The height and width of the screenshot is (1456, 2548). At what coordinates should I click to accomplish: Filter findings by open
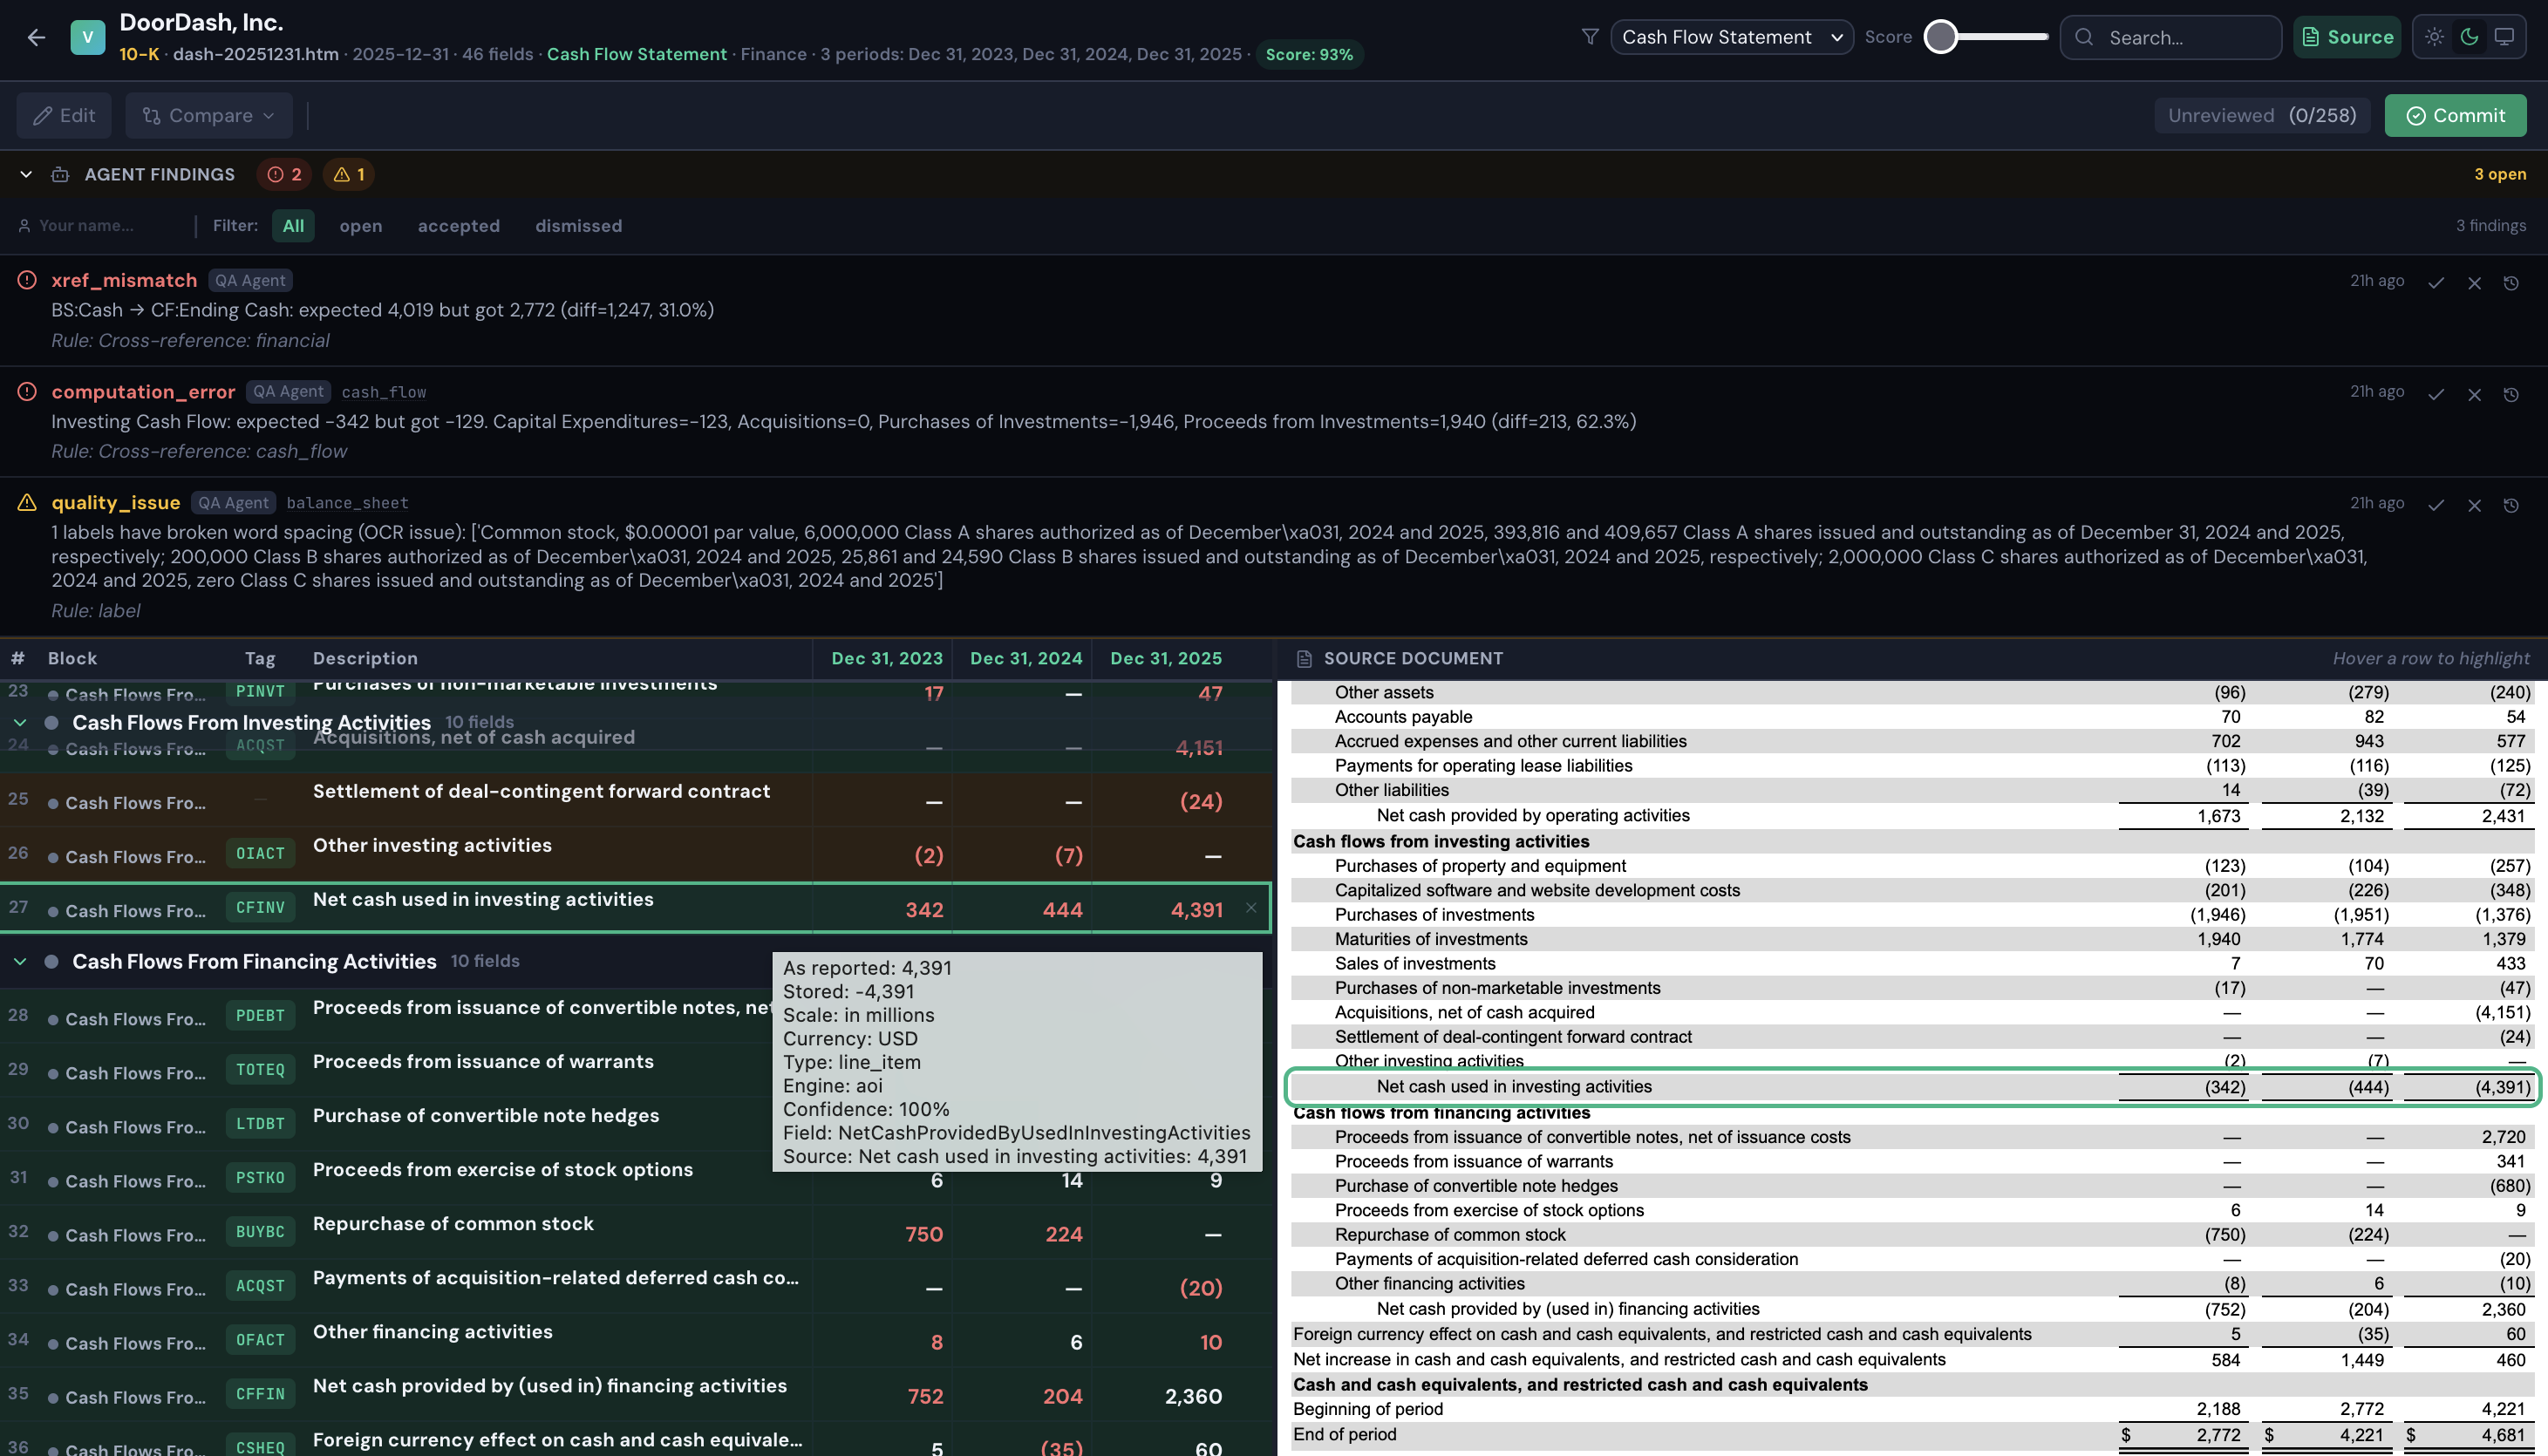pos(360,225)
